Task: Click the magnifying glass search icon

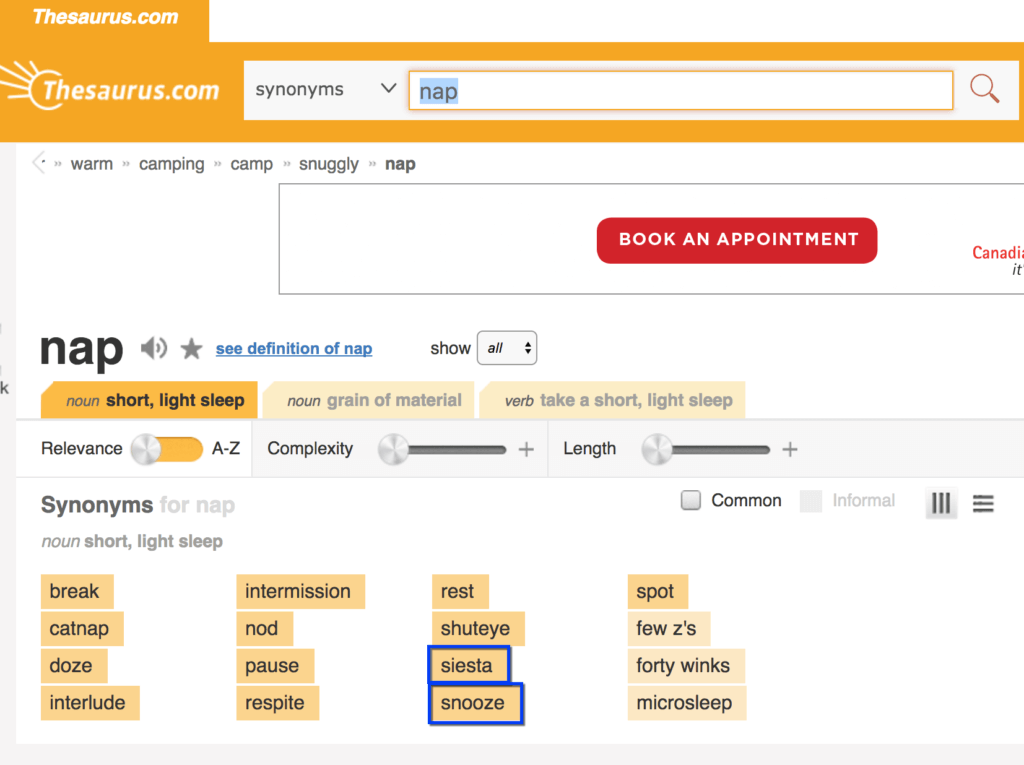Action: pos(984,90)
